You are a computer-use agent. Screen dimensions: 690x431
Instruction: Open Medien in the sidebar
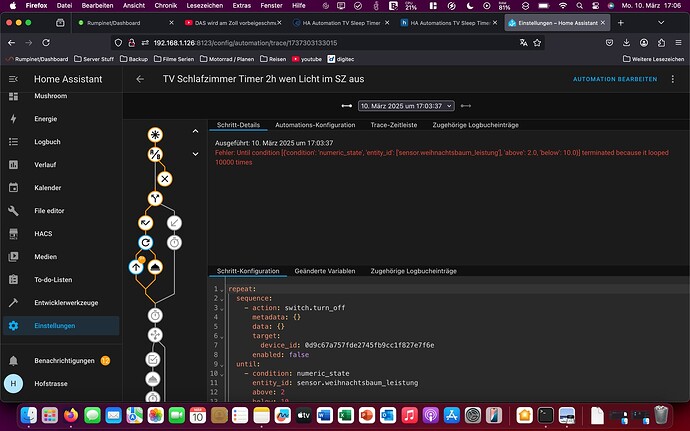61,257
